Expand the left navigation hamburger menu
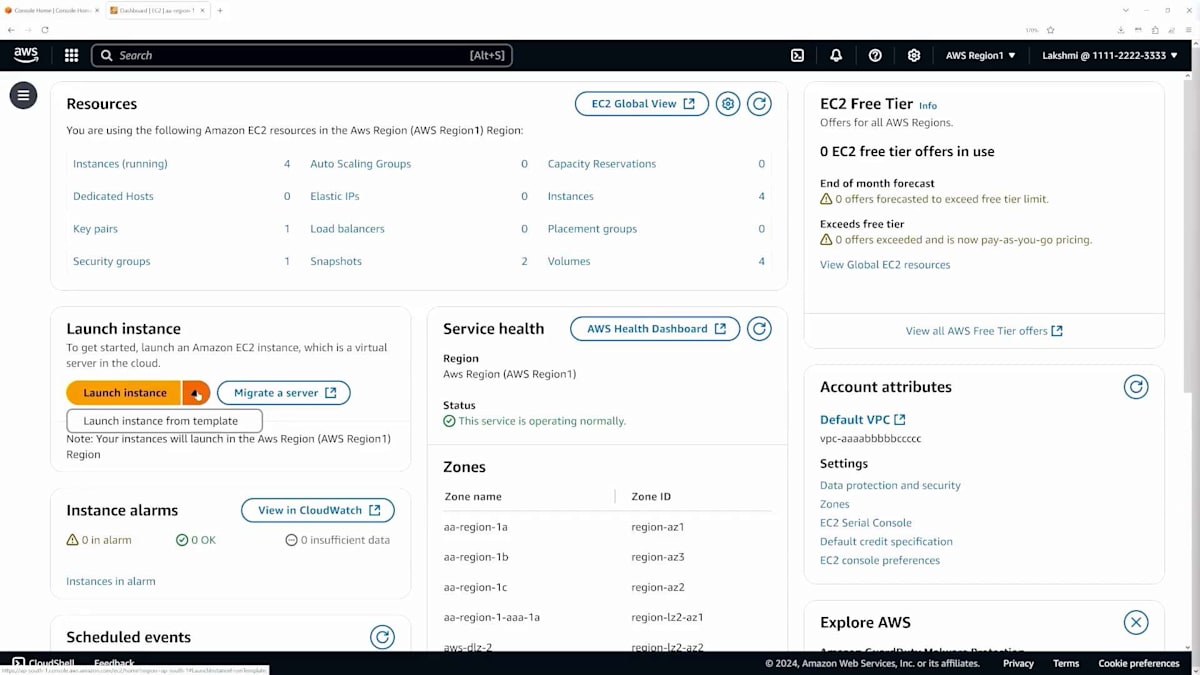The width and height of the screenshot is (1200, 675). (x=23, y=95)
